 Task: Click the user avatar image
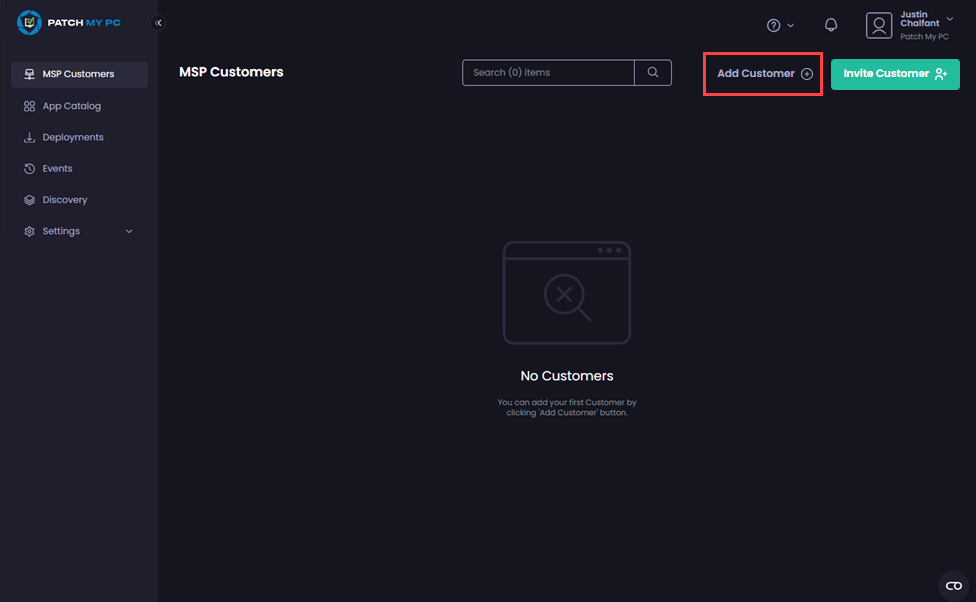pyautogui.click(x=879, y=25)
